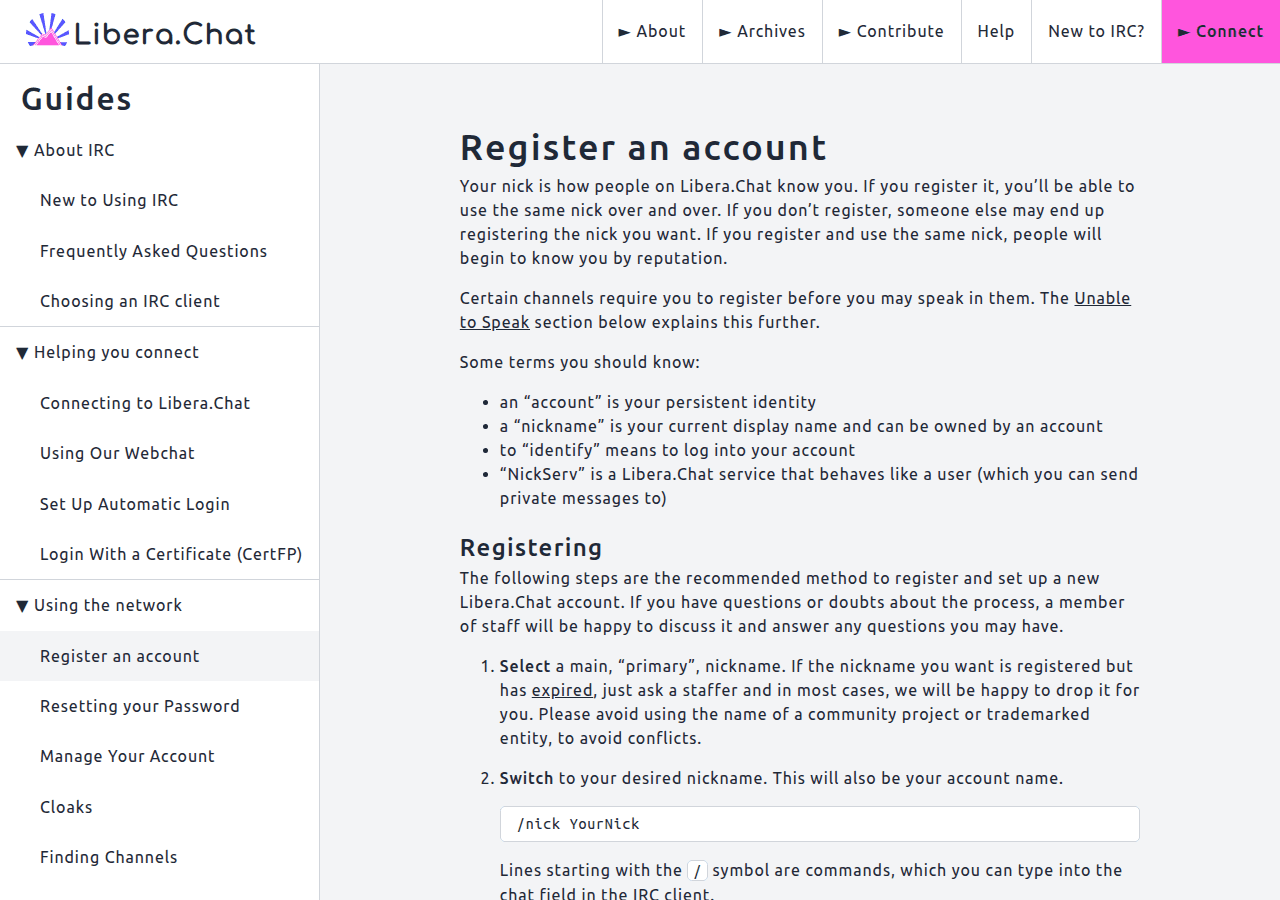Screen dimensions: 1280x900
Task: Click the /nick YourNick command box
Action: point(819,823)
